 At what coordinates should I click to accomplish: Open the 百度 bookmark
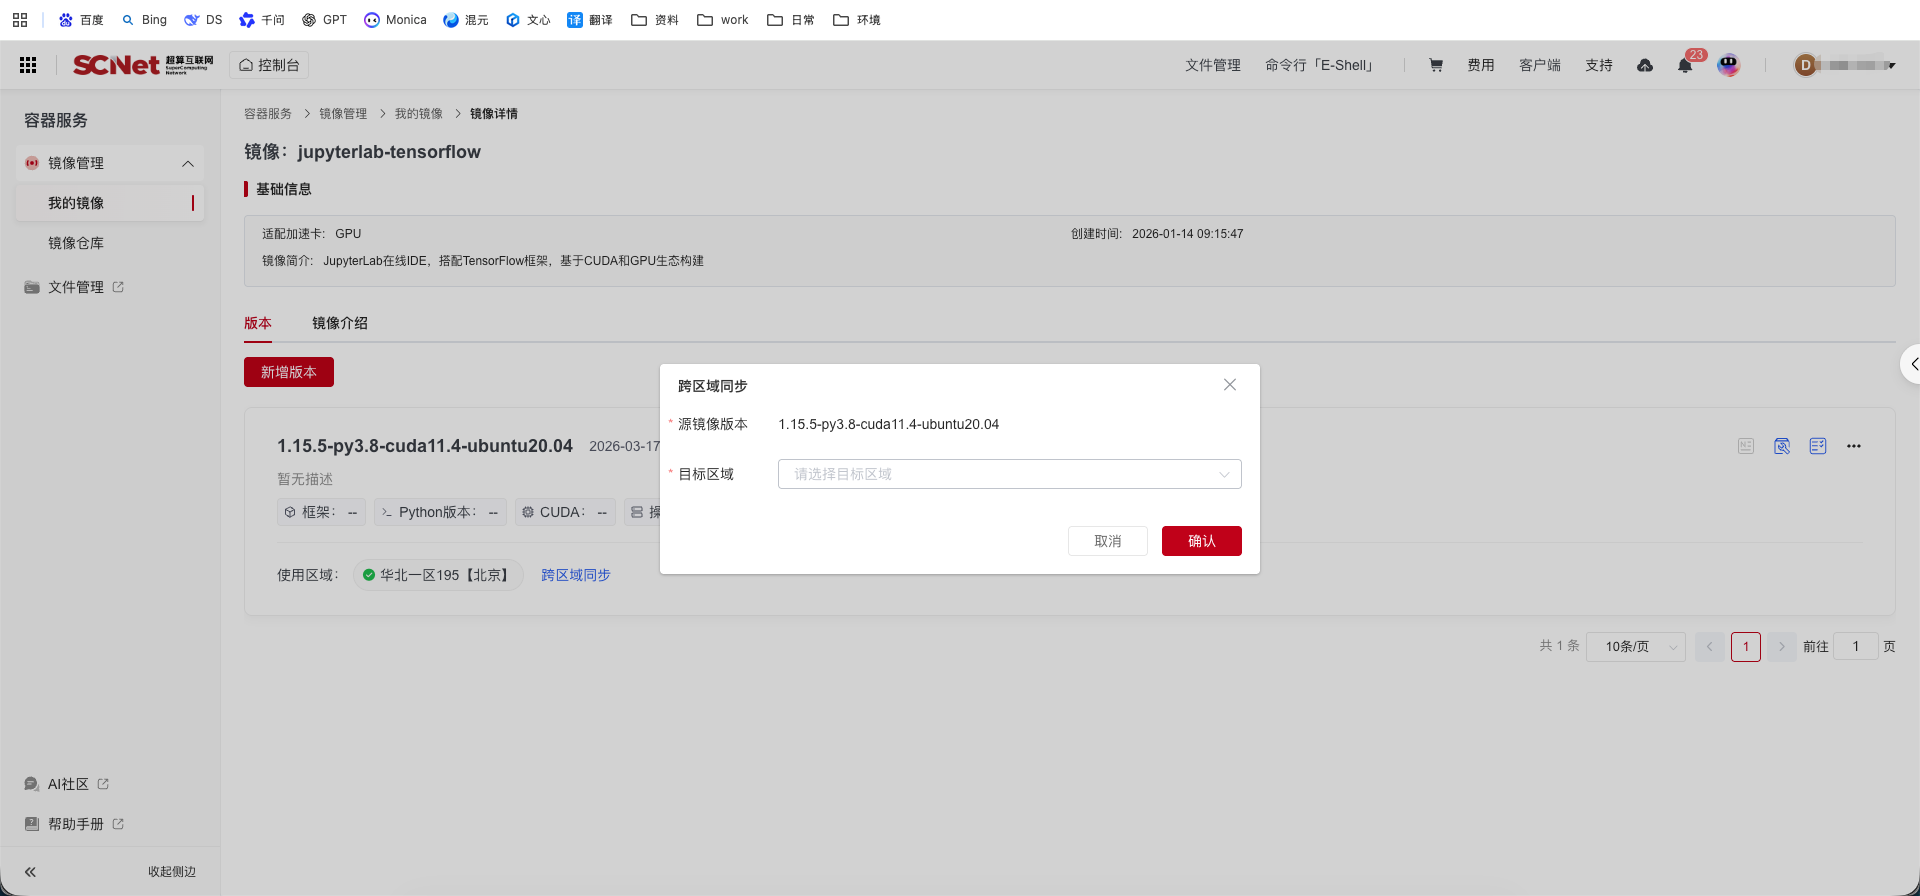pyautogui.click(x=81, y=20)
